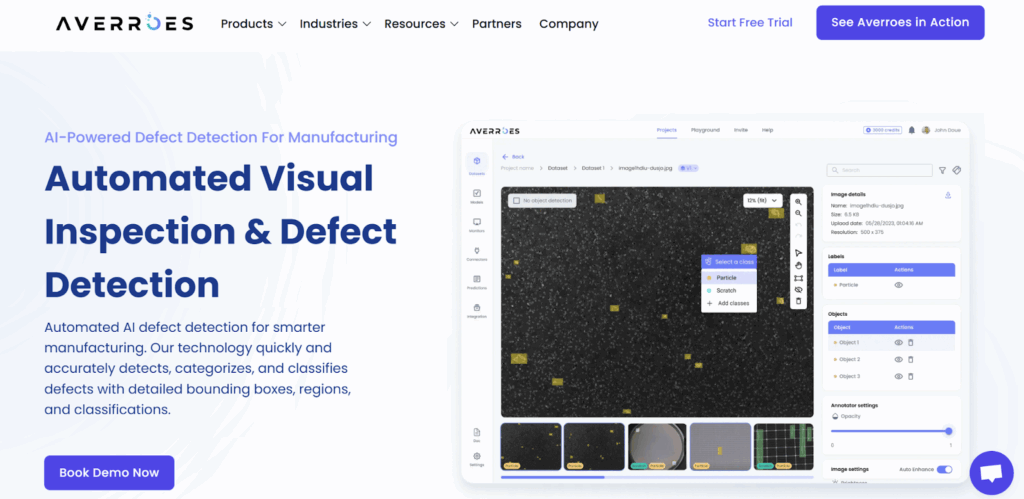Select the green grid thumbnail
Screen dimensions: 1024x499
coord(784,447)
